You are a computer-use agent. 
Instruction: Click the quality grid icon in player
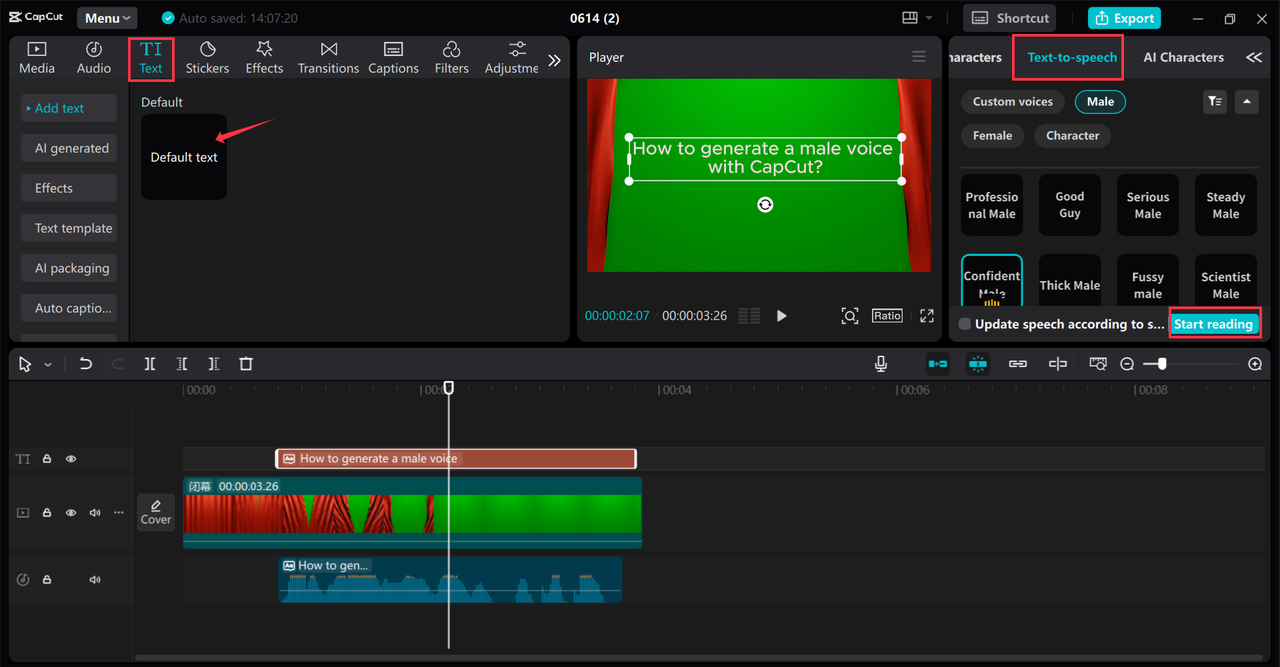pyautogui.click(x=749, y=316)
